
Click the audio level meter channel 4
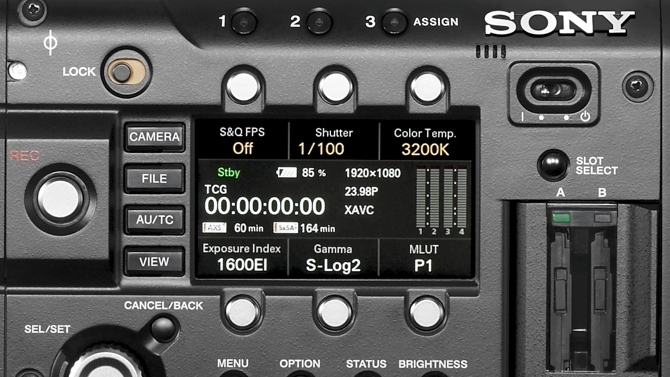click(x=461, y=197)
